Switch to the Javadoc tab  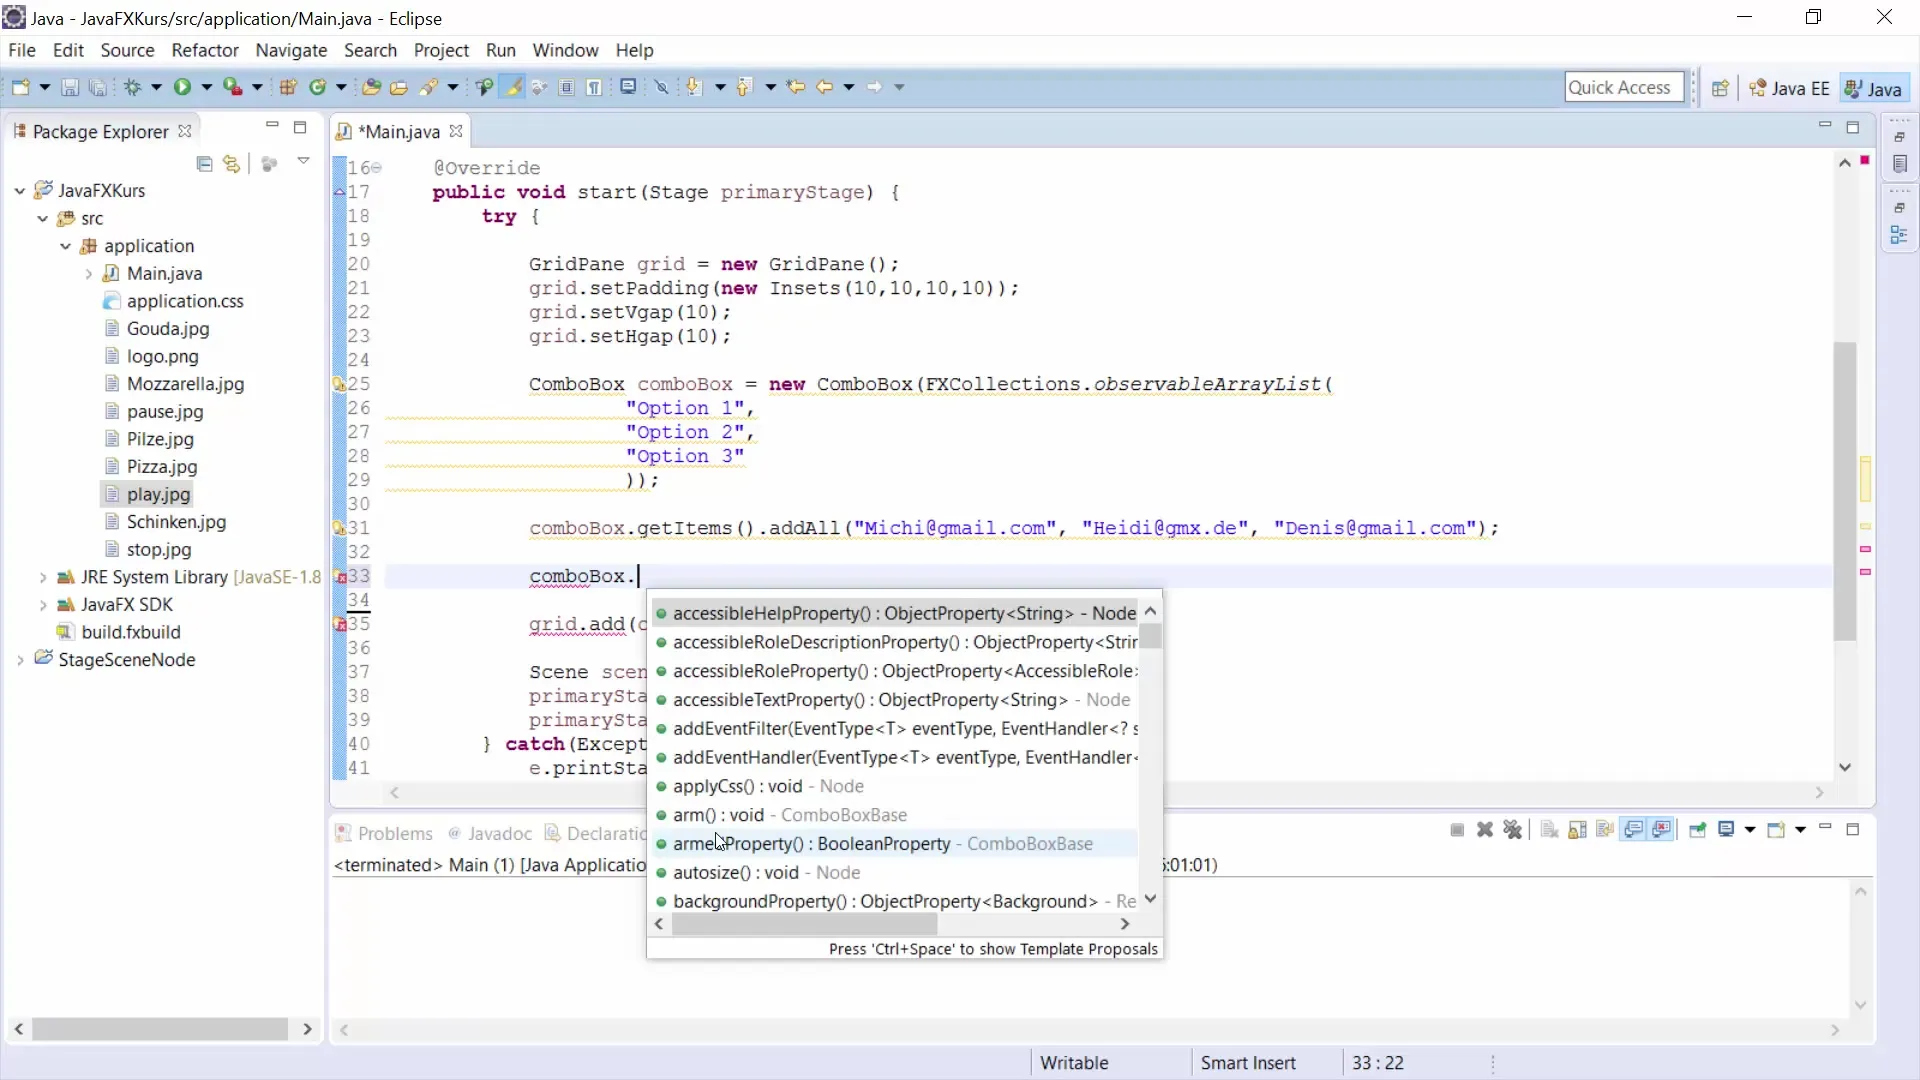click(490, 834)
